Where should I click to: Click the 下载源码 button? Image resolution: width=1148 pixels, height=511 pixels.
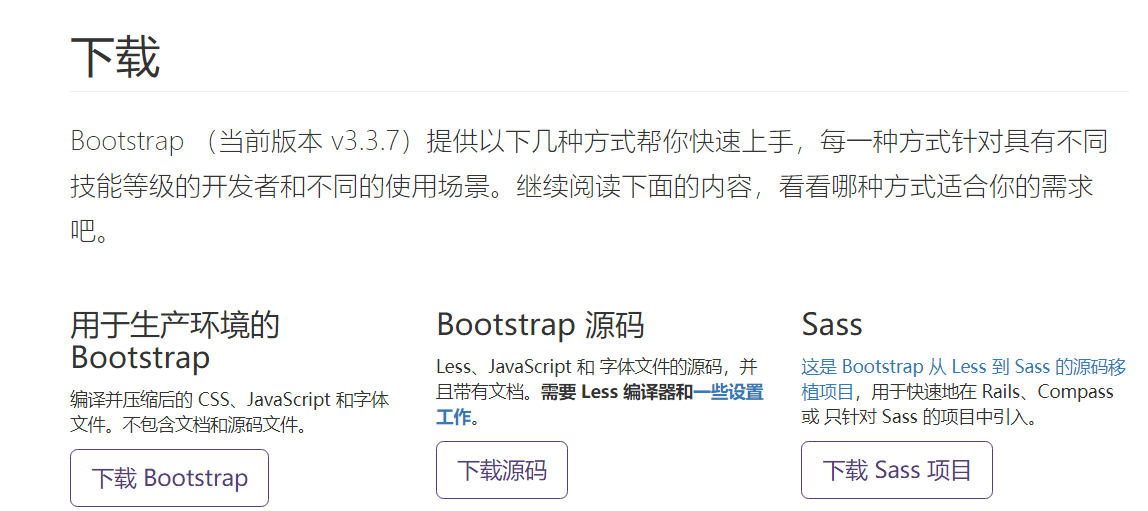(x=502, y=470)
